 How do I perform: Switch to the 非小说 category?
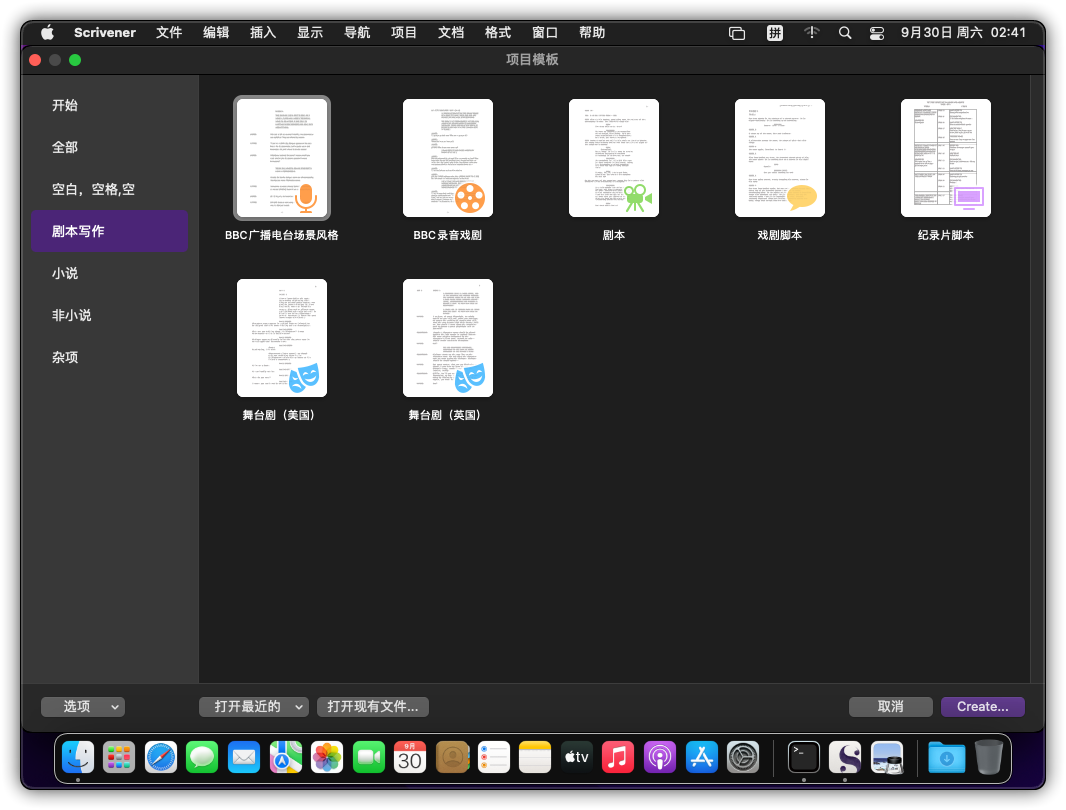pos(109,316)
